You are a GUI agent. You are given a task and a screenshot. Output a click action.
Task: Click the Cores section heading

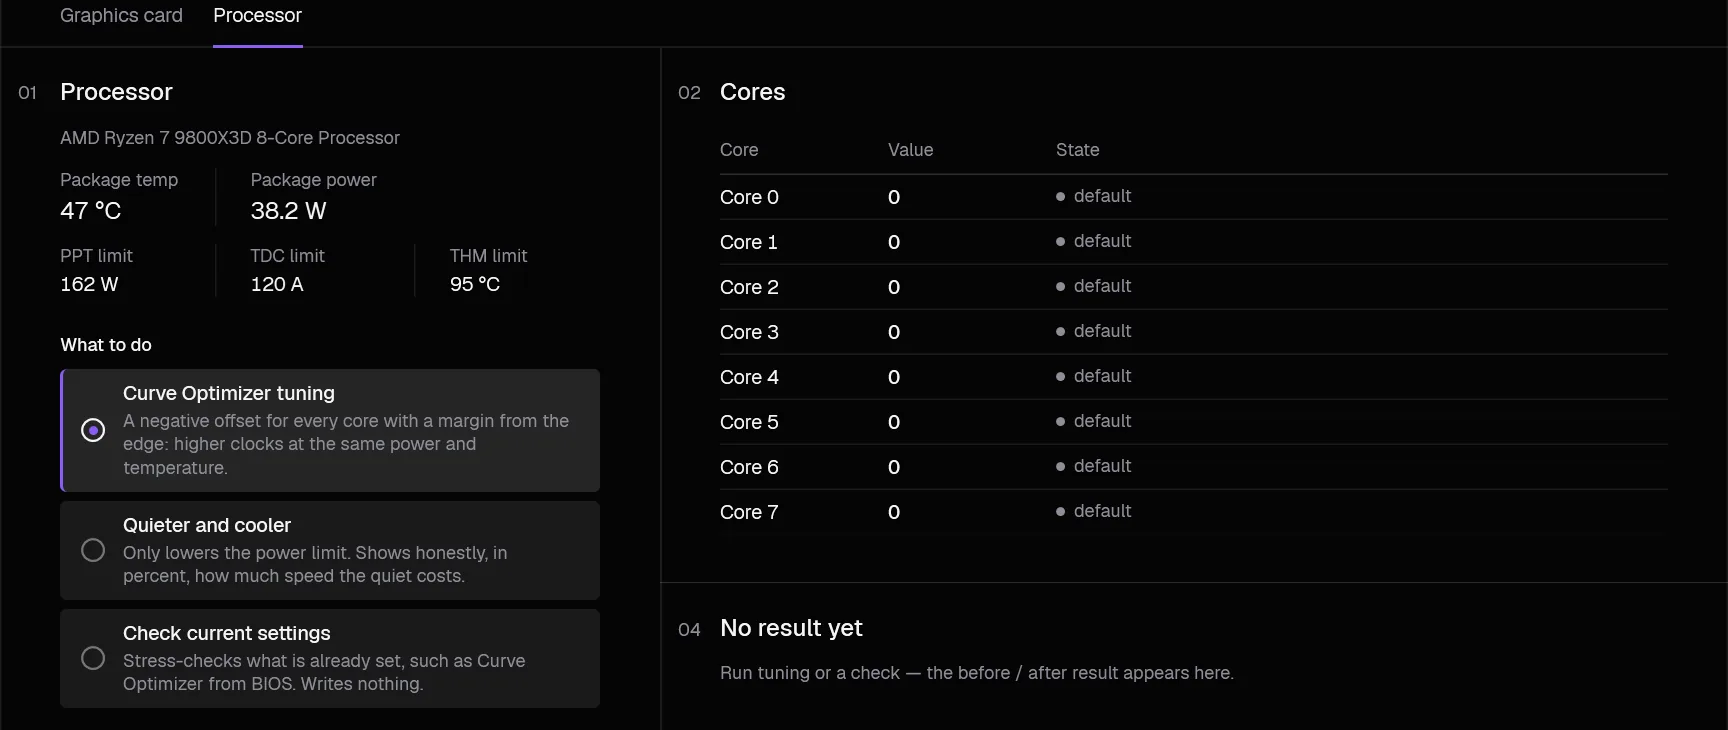coord(752,92)
